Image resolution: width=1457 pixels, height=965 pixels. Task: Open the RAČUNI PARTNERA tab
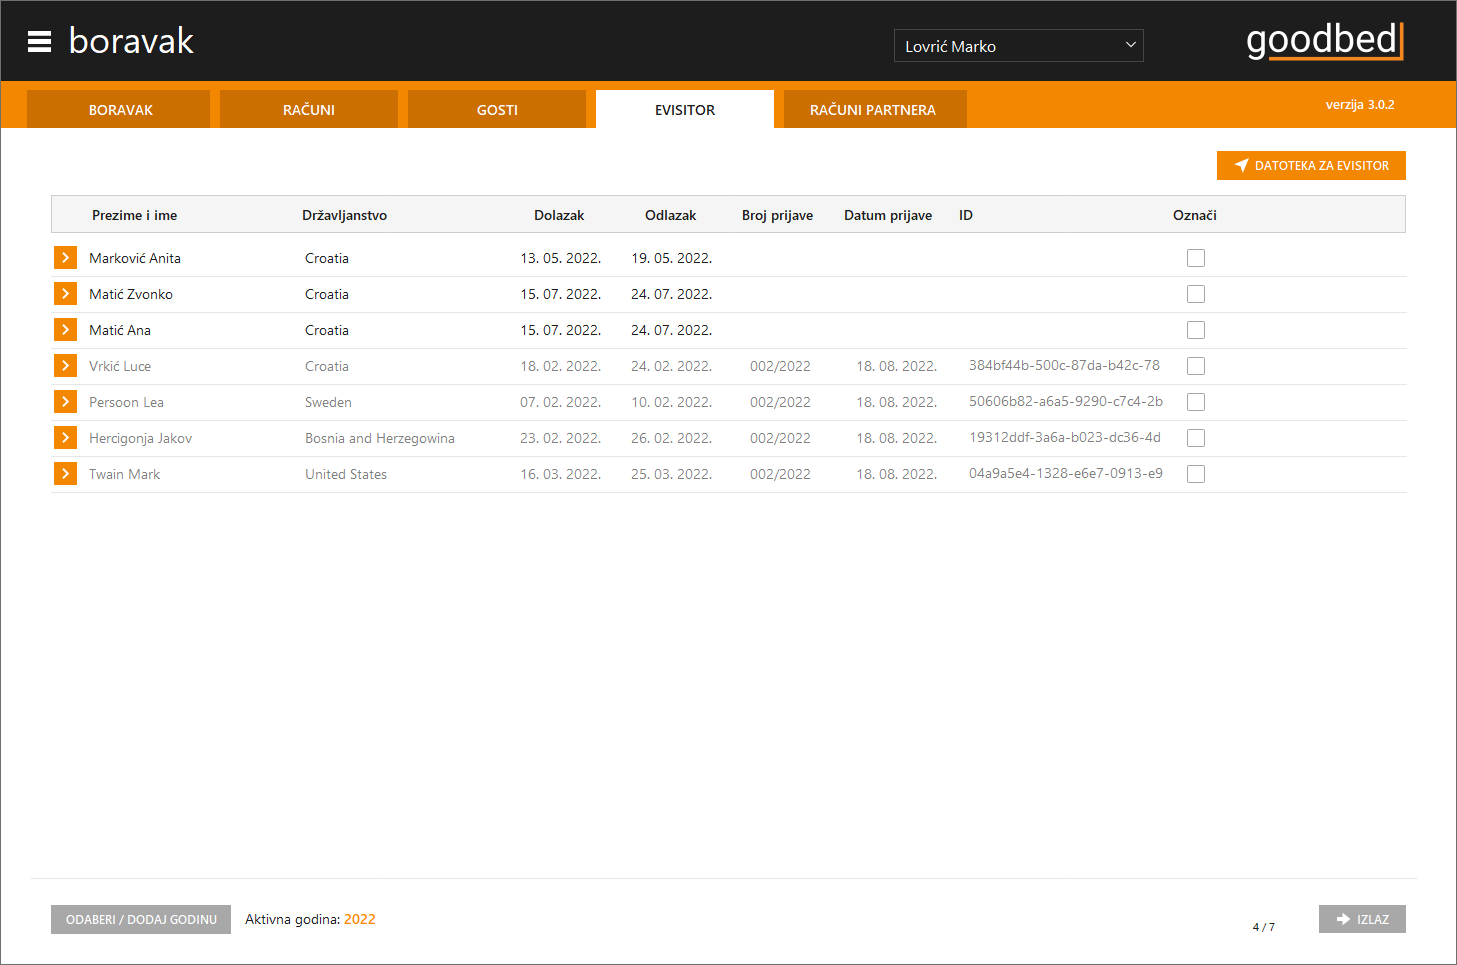[x=873, y=109]
